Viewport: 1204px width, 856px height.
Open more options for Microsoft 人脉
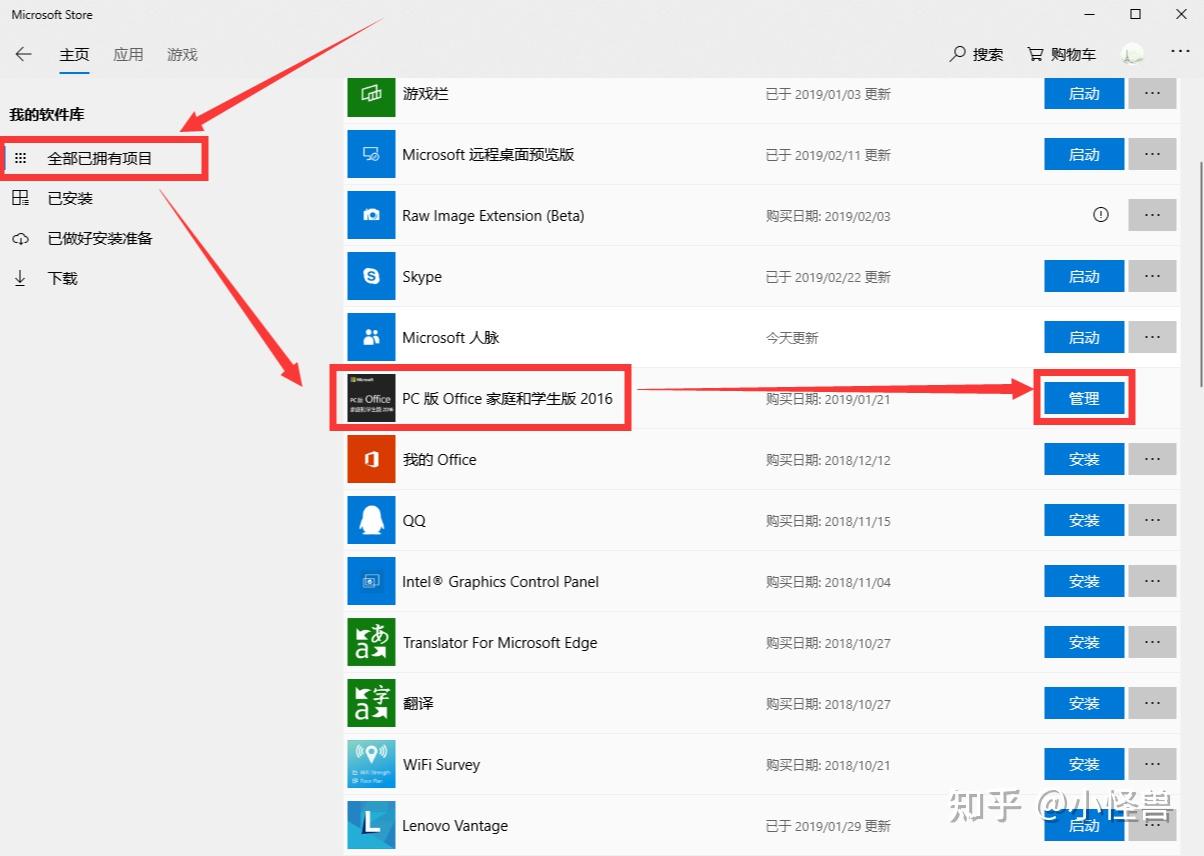pos(1152,338)
